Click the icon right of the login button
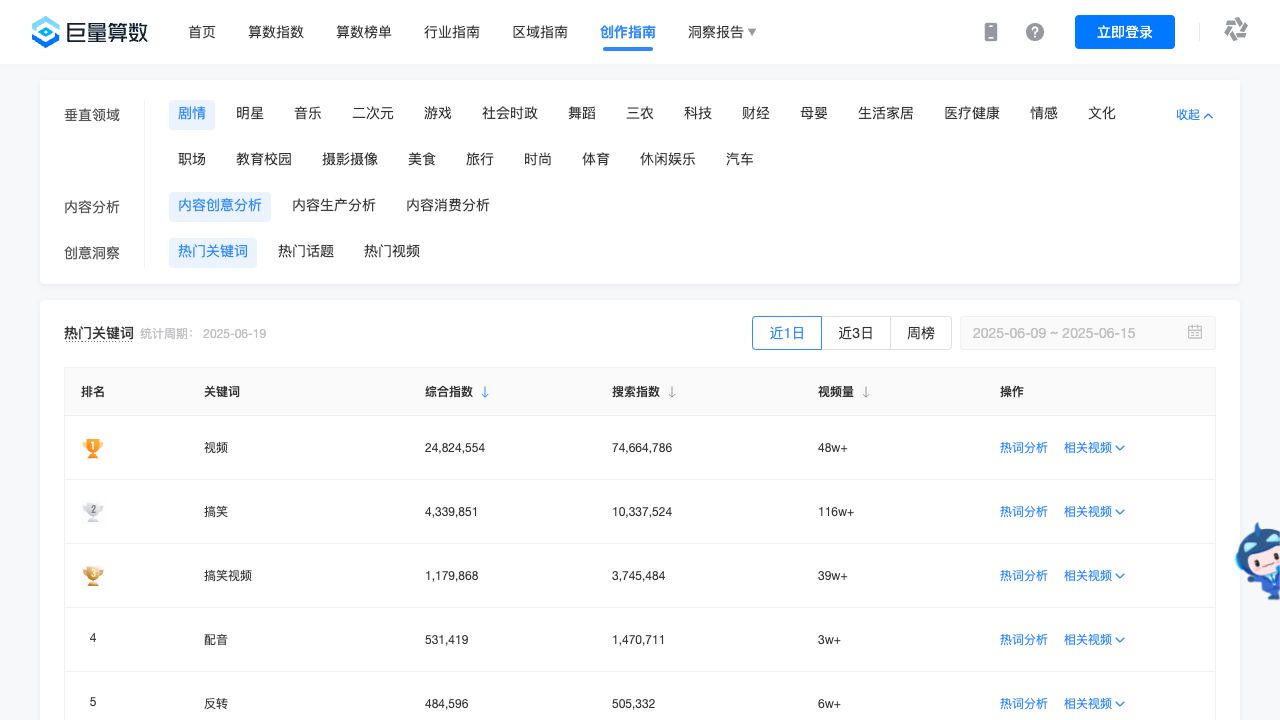The width and height of the screenshot is (1280, 720). pyautogui.click(x=1236, y=30)
